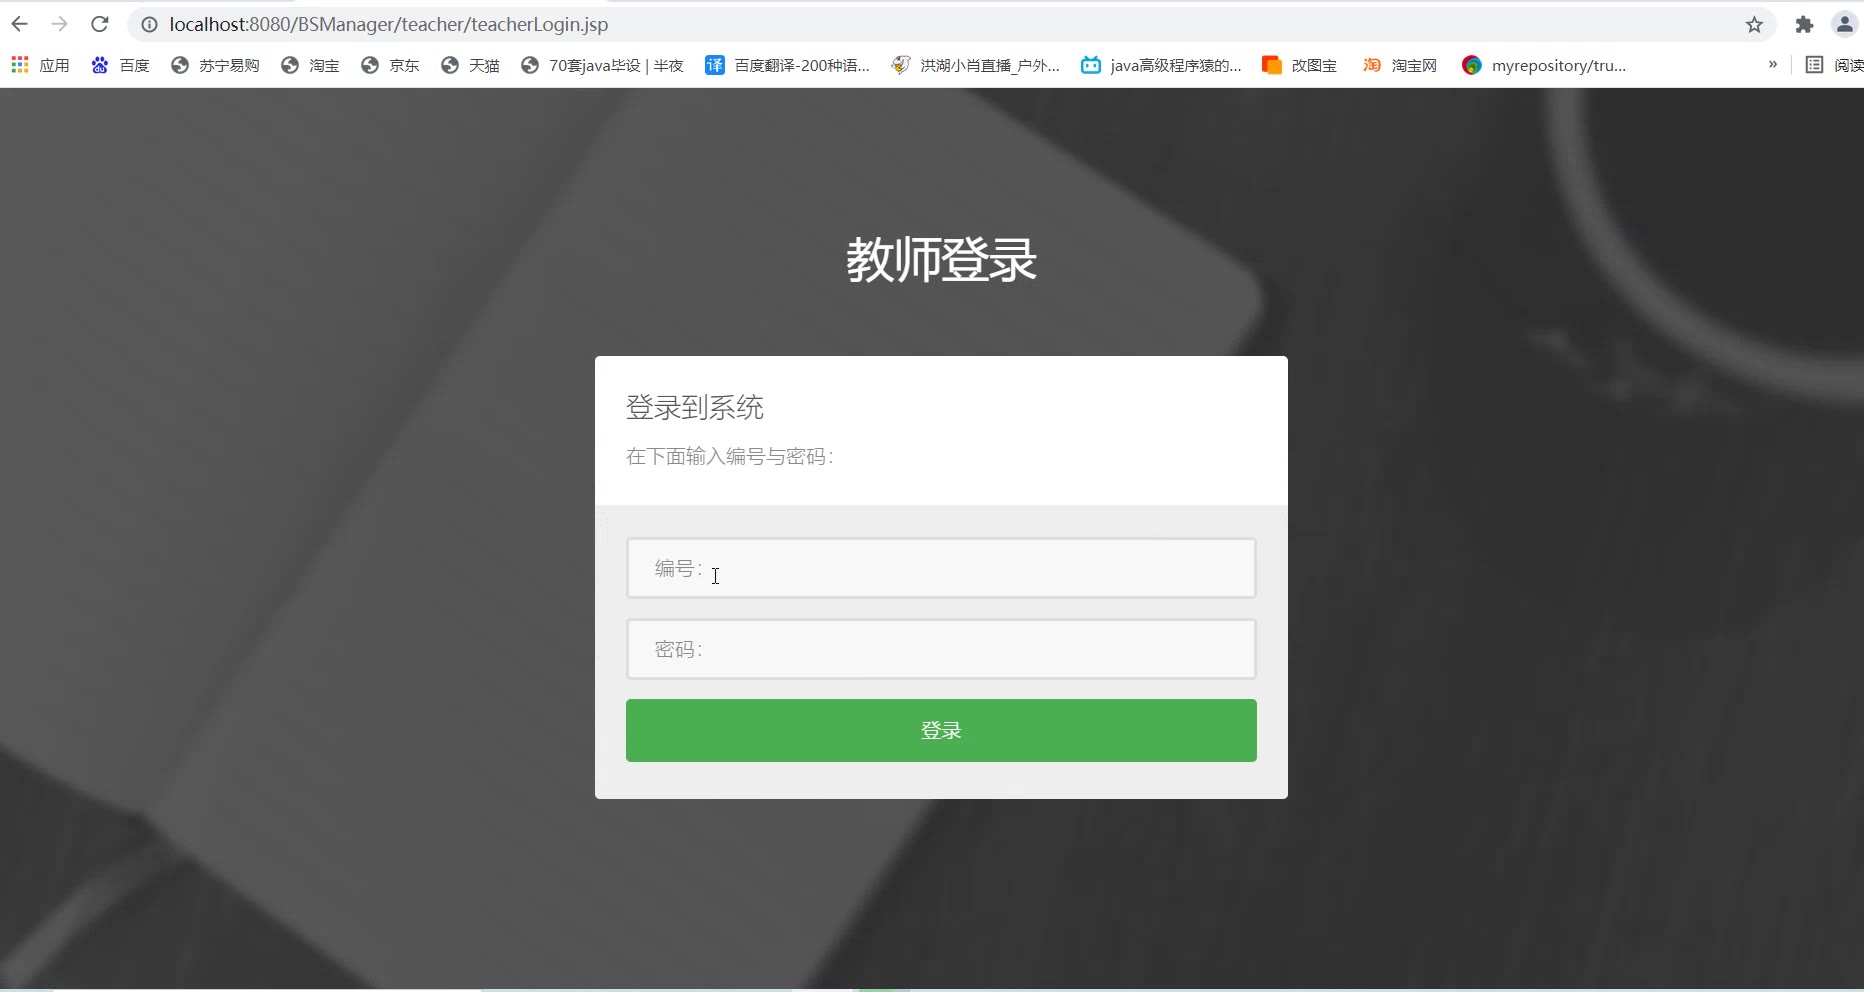Click the address bar URL
The image size is (1864, 992).
[389, 25]
